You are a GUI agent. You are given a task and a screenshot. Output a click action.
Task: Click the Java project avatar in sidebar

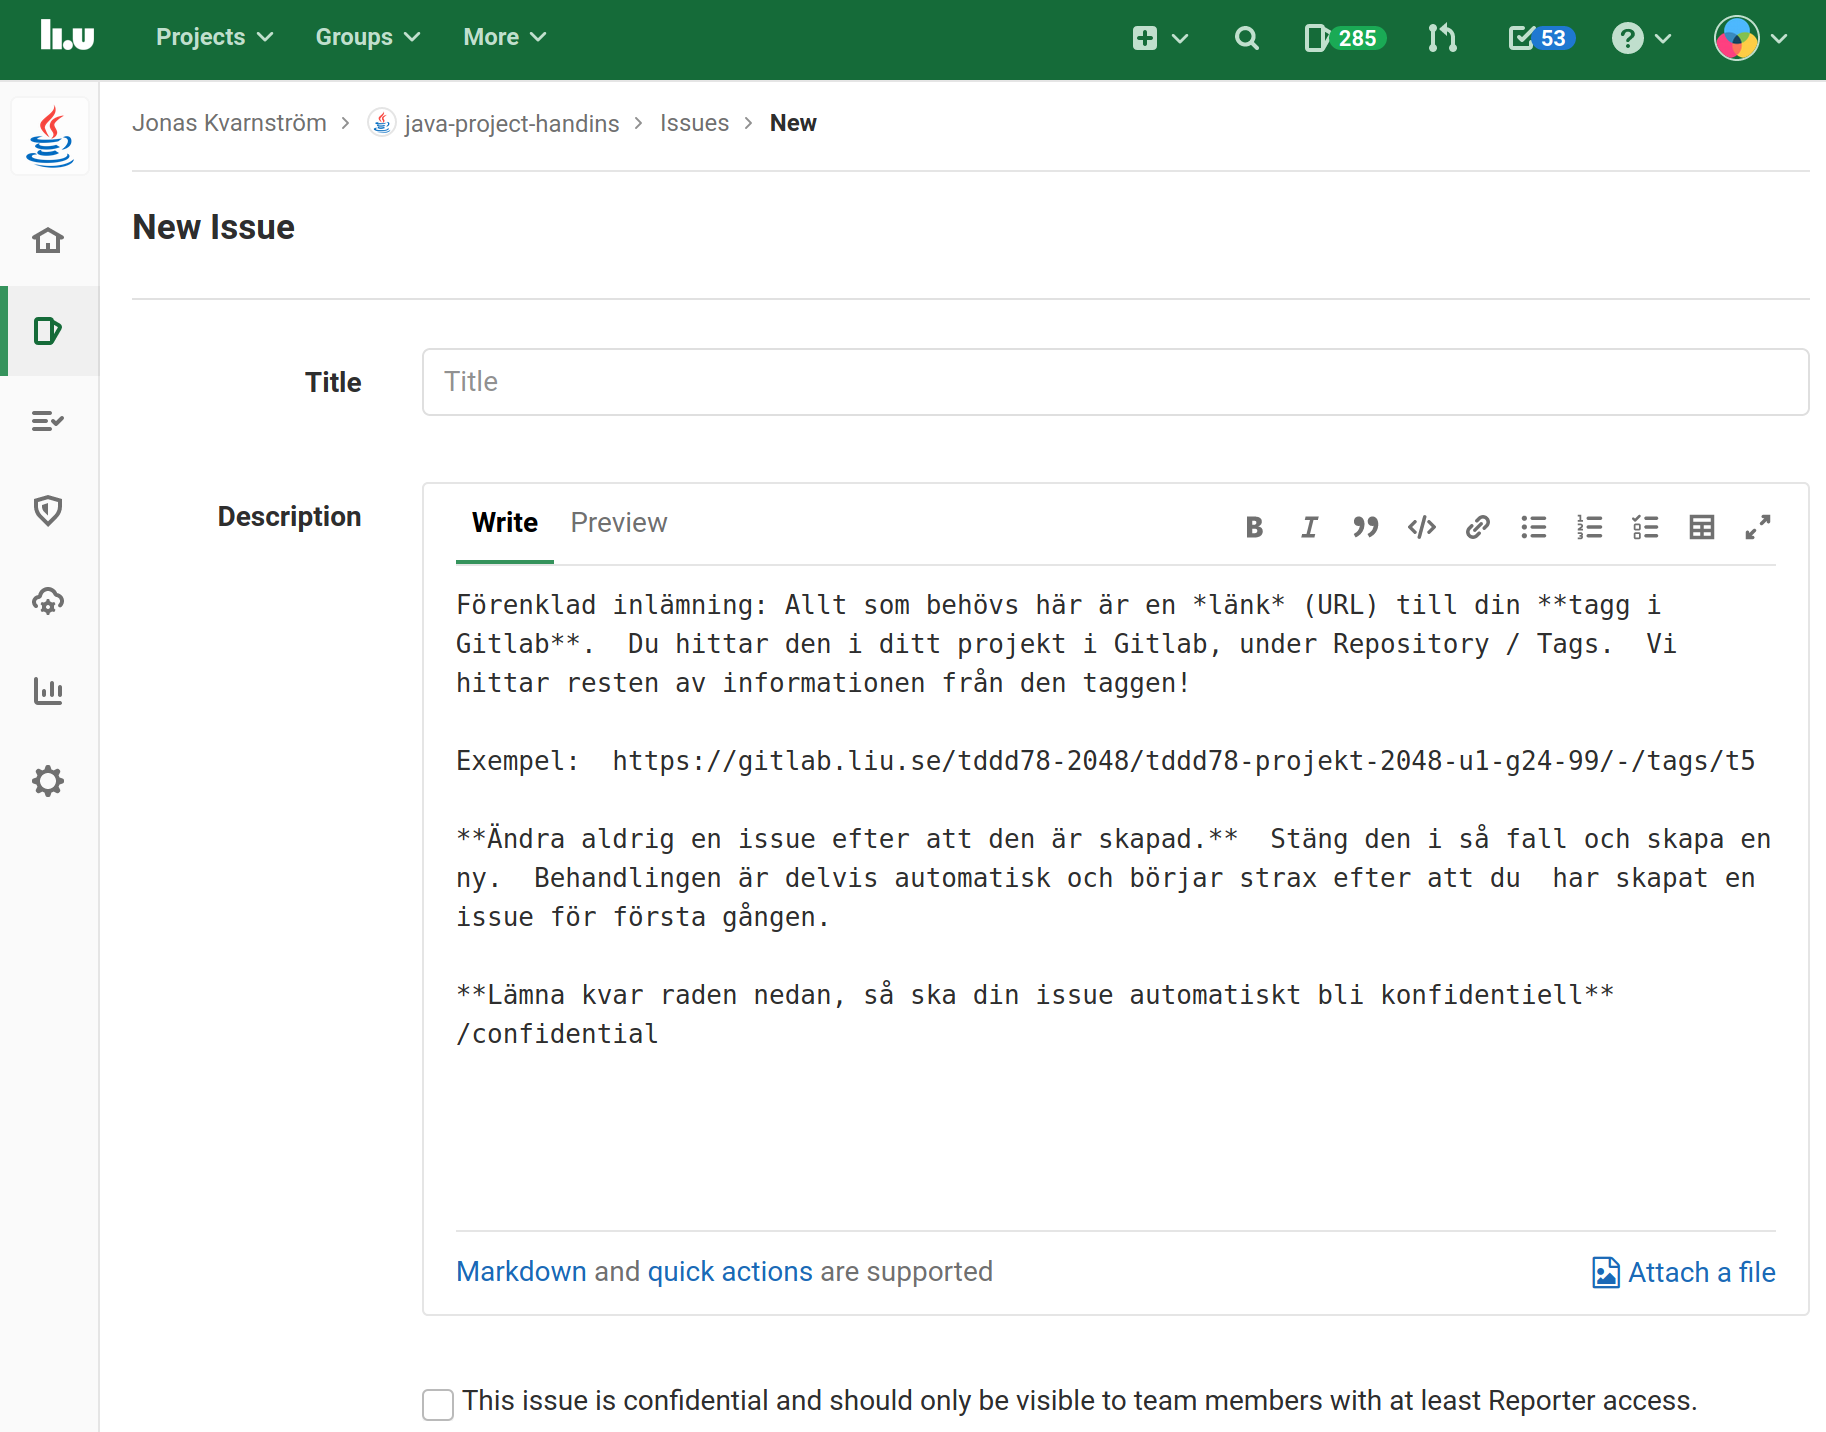[50, 137]
